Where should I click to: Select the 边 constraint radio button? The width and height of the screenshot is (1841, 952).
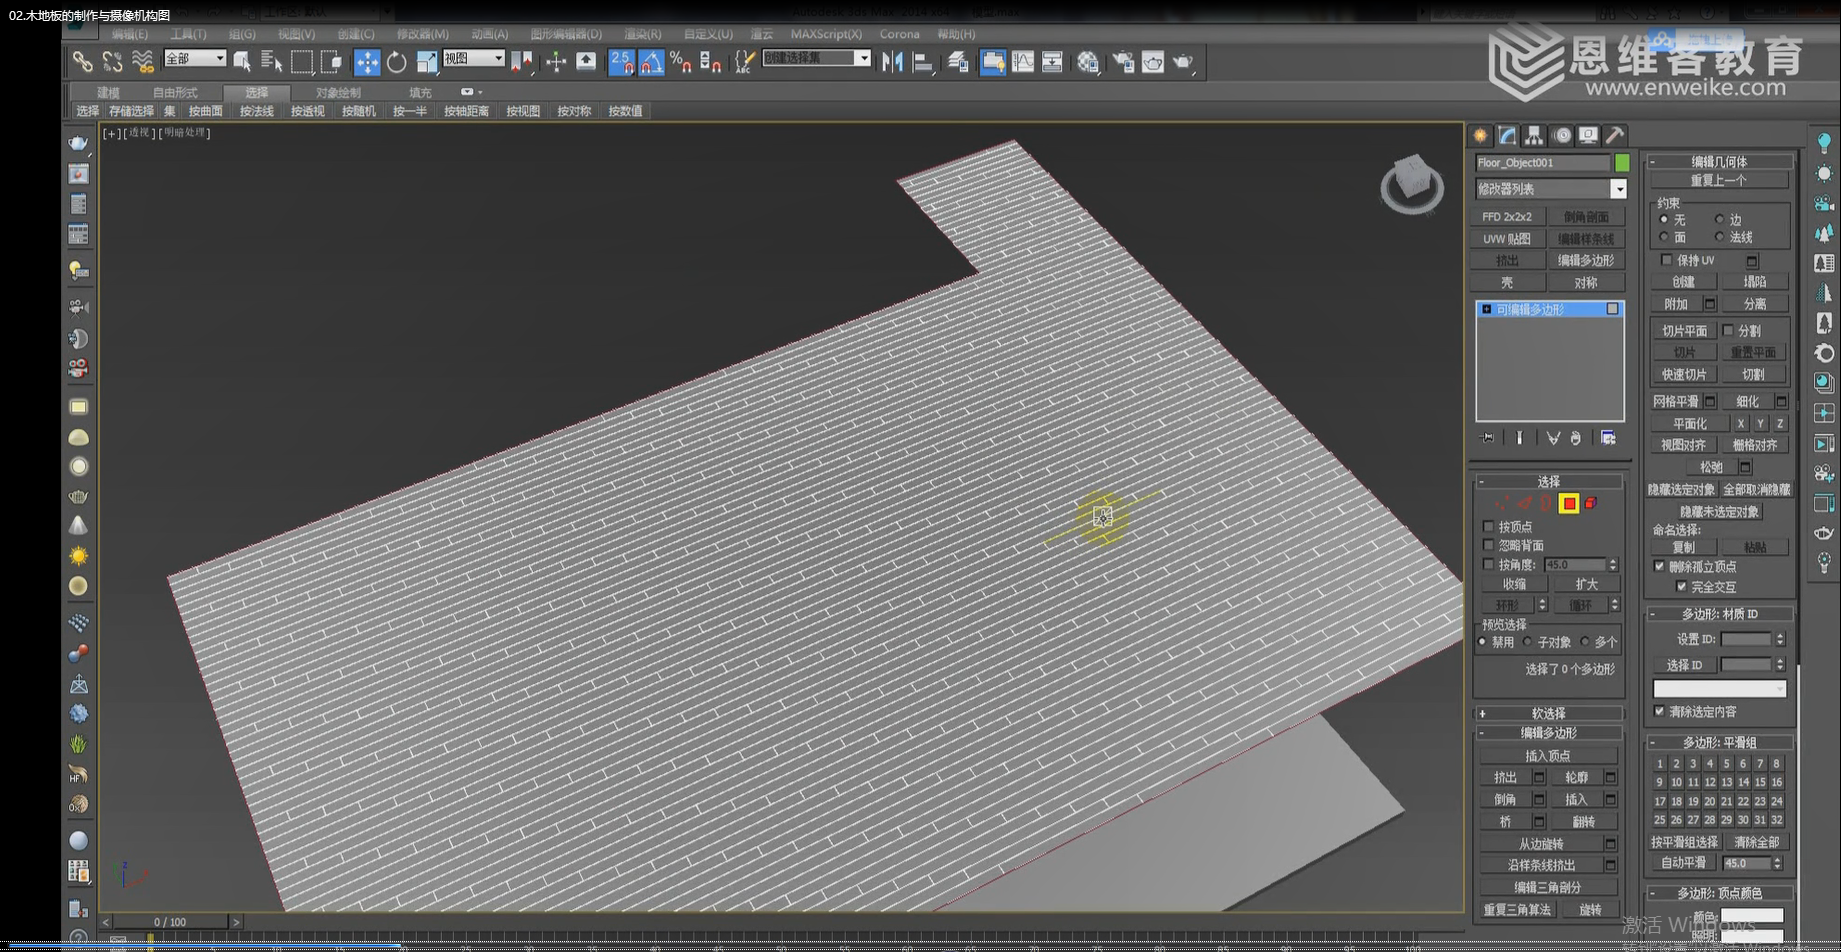pos(1720,220)
